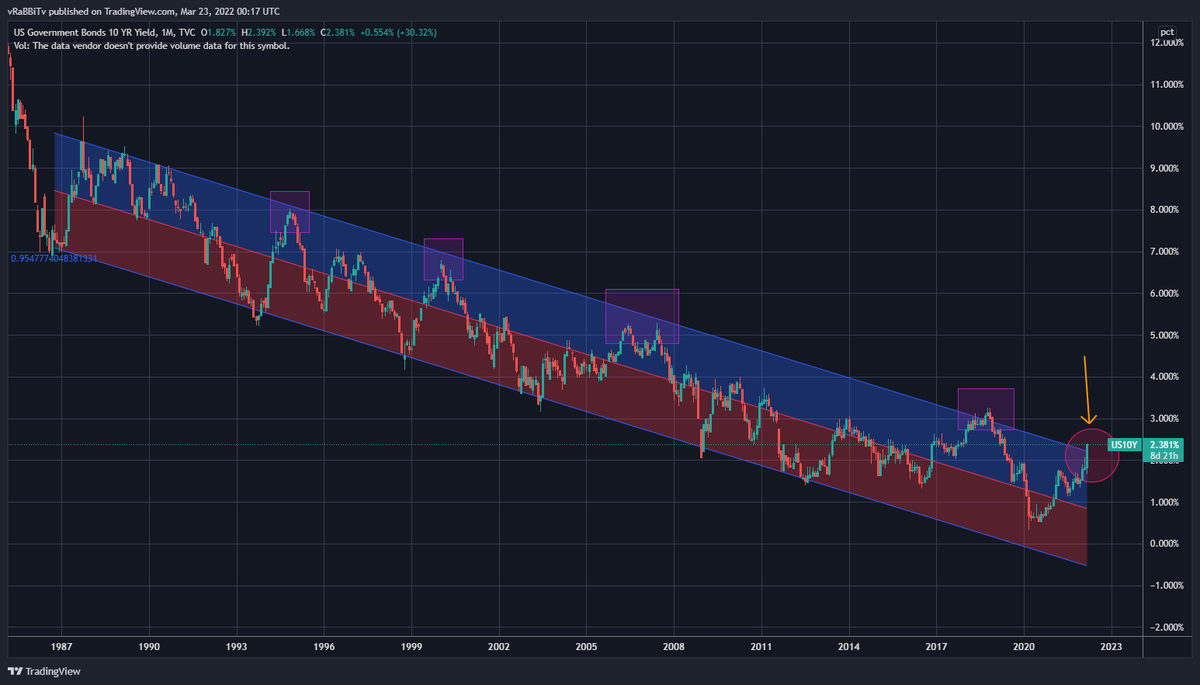The height and width of the screenshot is (685, 1200).
Task: Click the 1987 time axis label
Action: [x=62, y=648]
